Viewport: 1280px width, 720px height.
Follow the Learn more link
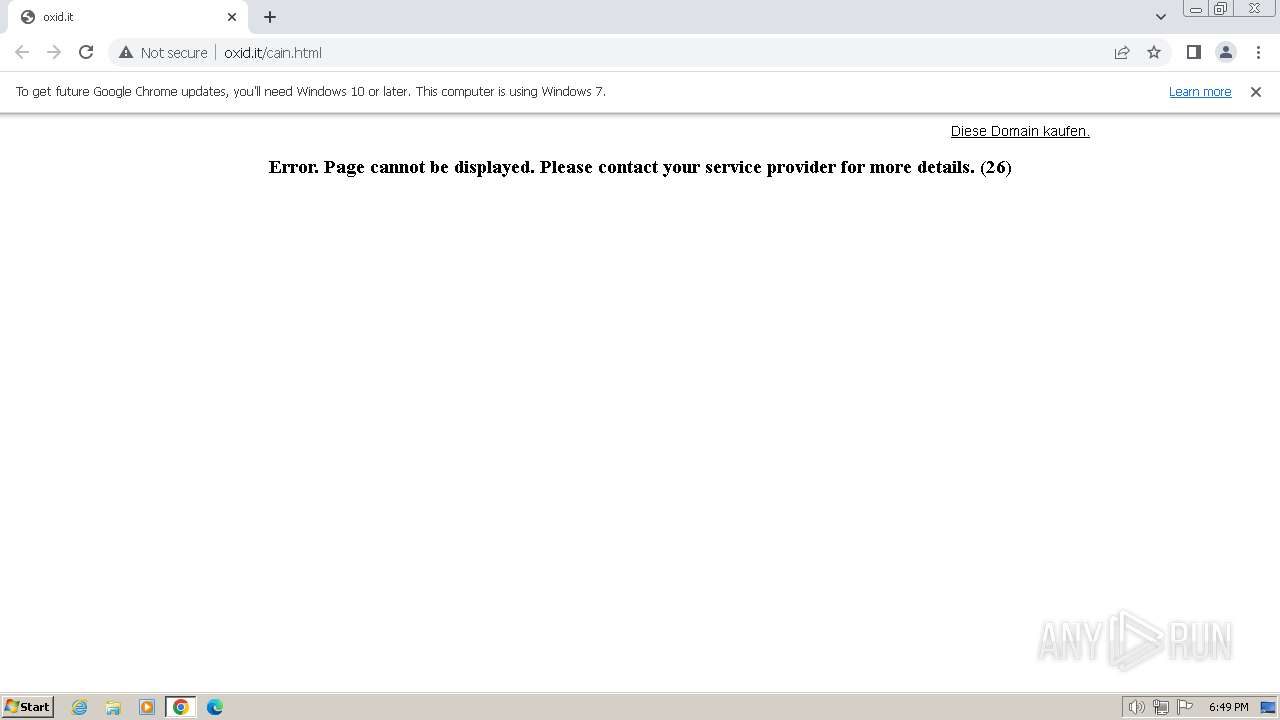point(1200,91)
